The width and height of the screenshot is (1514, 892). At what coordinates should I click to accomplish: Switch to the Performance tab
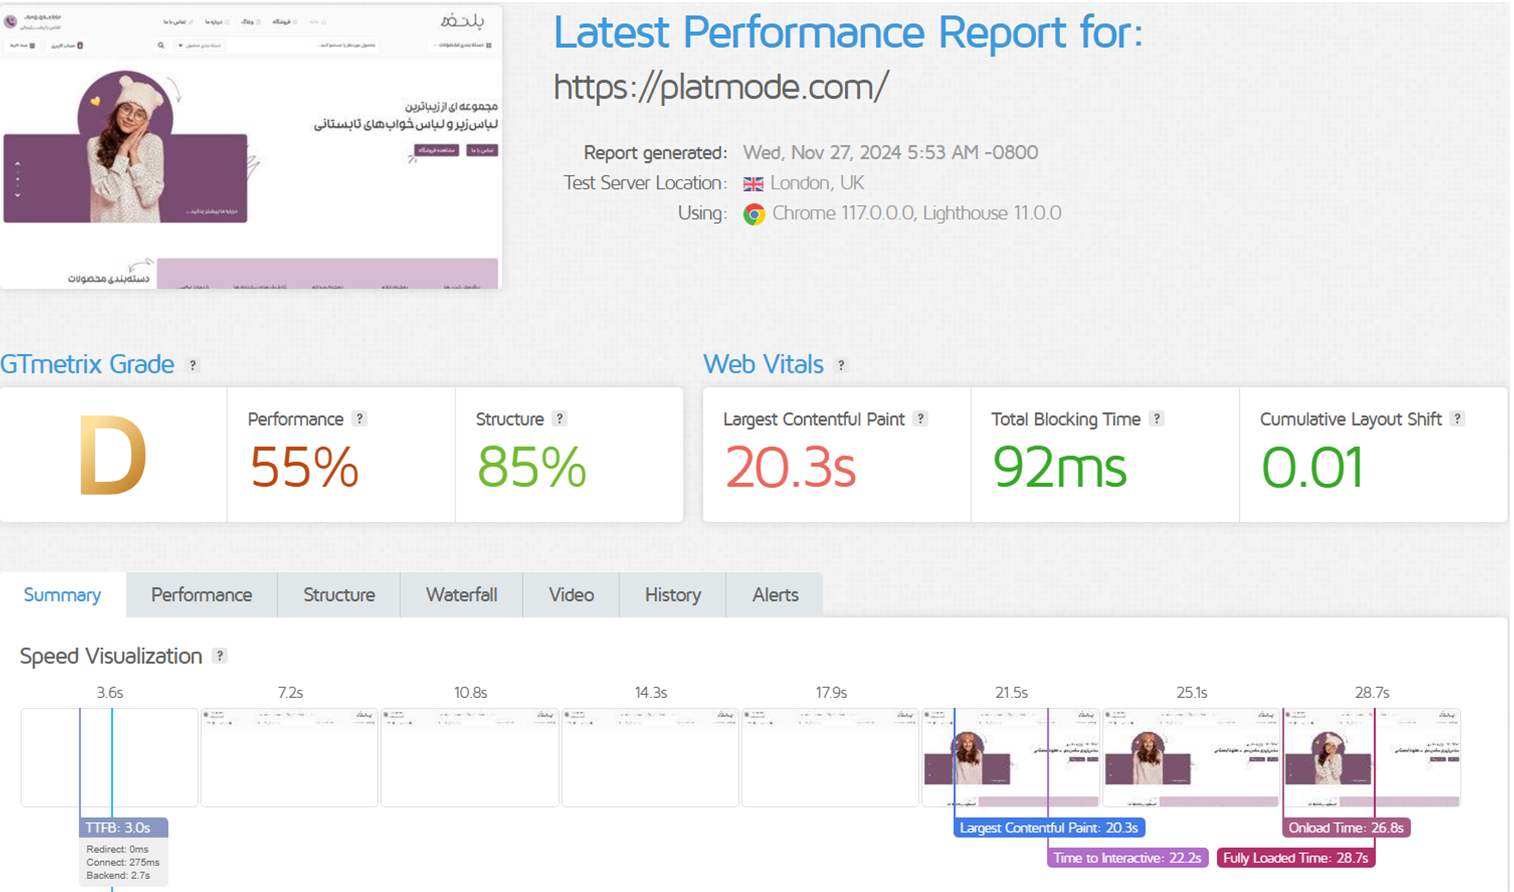click(x=201, y=595)
